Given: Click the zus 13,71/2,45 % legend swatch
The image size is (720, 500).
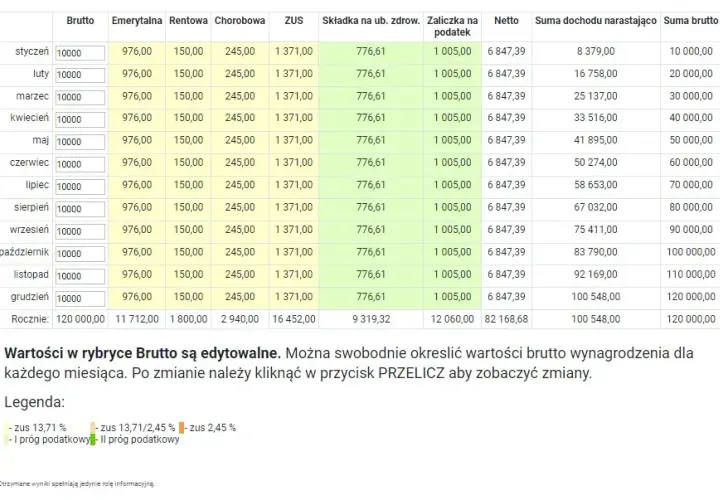Looking at the screenshot, I should click(x=93, y=427).
